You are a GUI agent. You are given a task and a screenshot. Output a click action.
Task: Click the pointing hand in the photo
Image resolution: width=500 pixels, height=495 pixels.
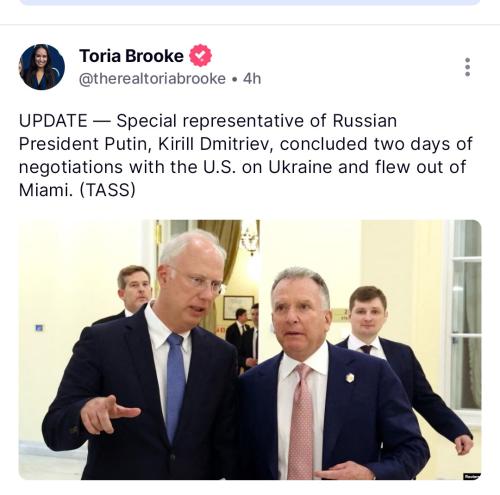[x=108, y=413]
